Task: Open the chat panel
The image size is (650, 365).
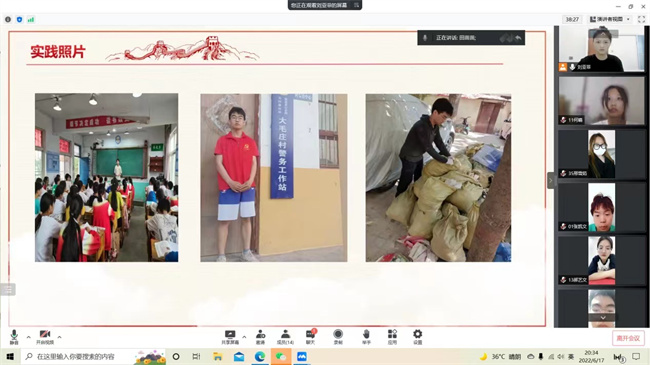Action: click(x=310, y=337)
